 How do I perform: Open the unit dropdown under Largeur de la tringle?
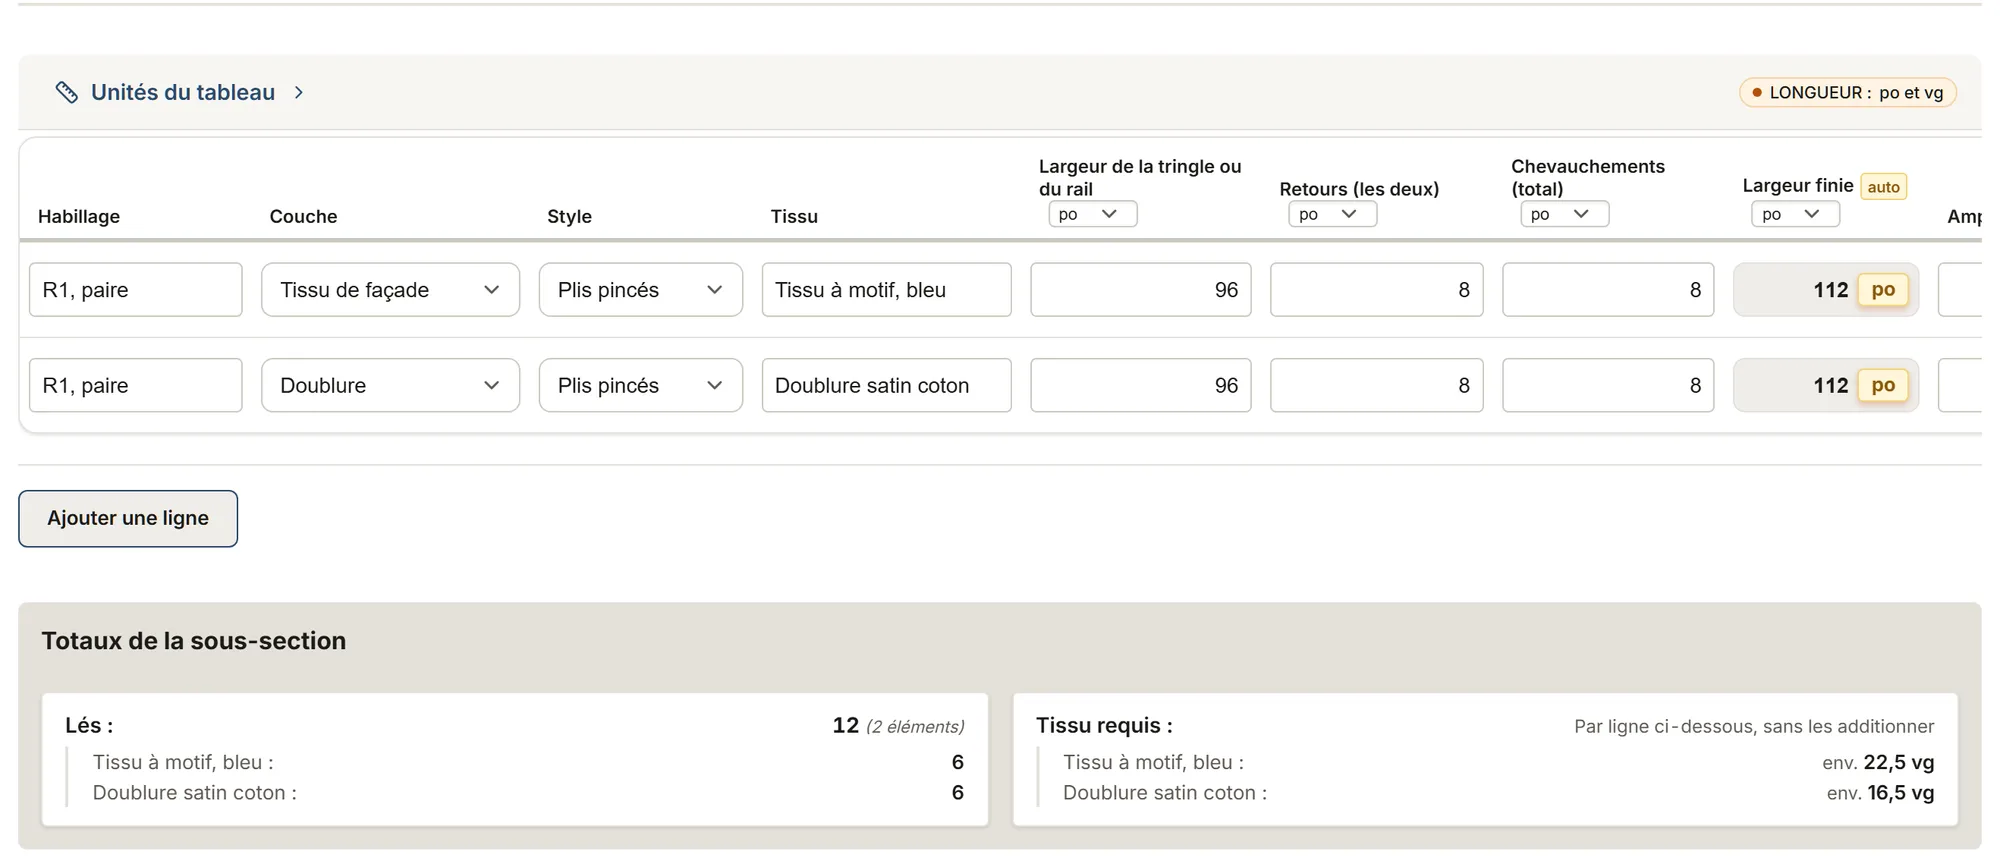(1093, 214)
